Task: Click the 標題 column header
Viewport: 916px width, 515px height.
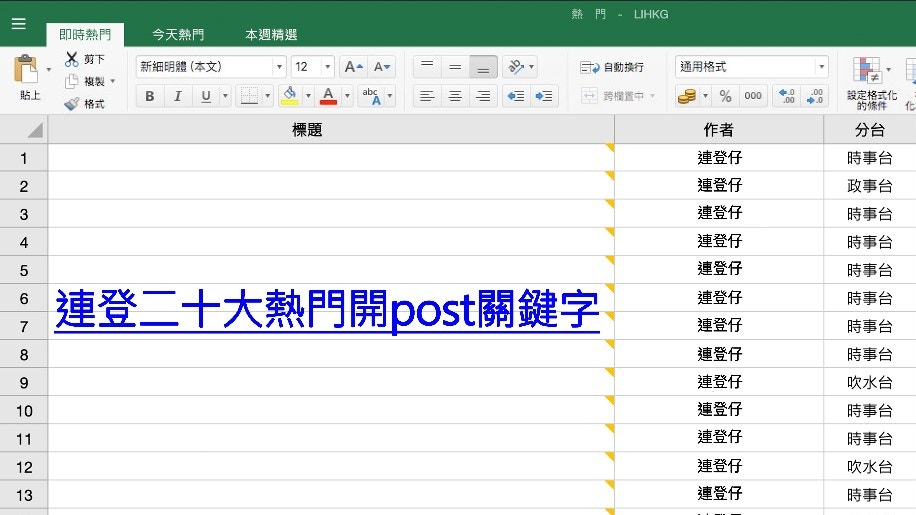Action: click(307, 130)
